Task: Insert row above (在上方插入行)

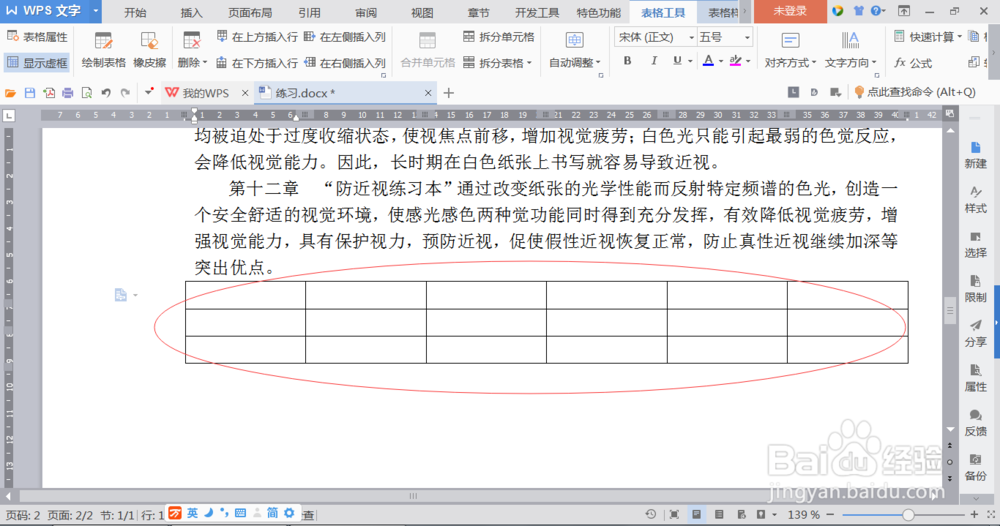Action: (257, 37)
